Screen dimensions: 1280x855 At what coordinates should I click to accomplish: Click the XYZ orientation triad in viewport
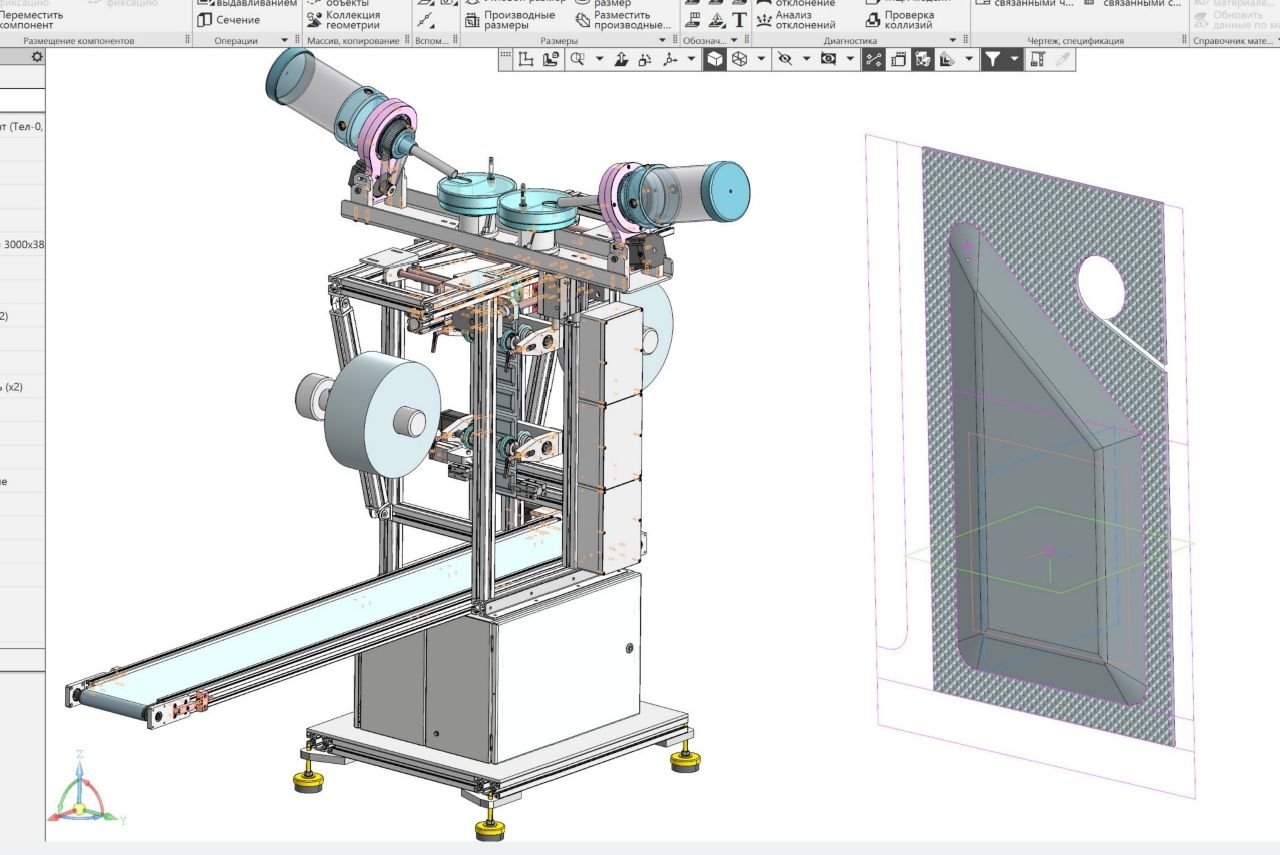[83, 795]
